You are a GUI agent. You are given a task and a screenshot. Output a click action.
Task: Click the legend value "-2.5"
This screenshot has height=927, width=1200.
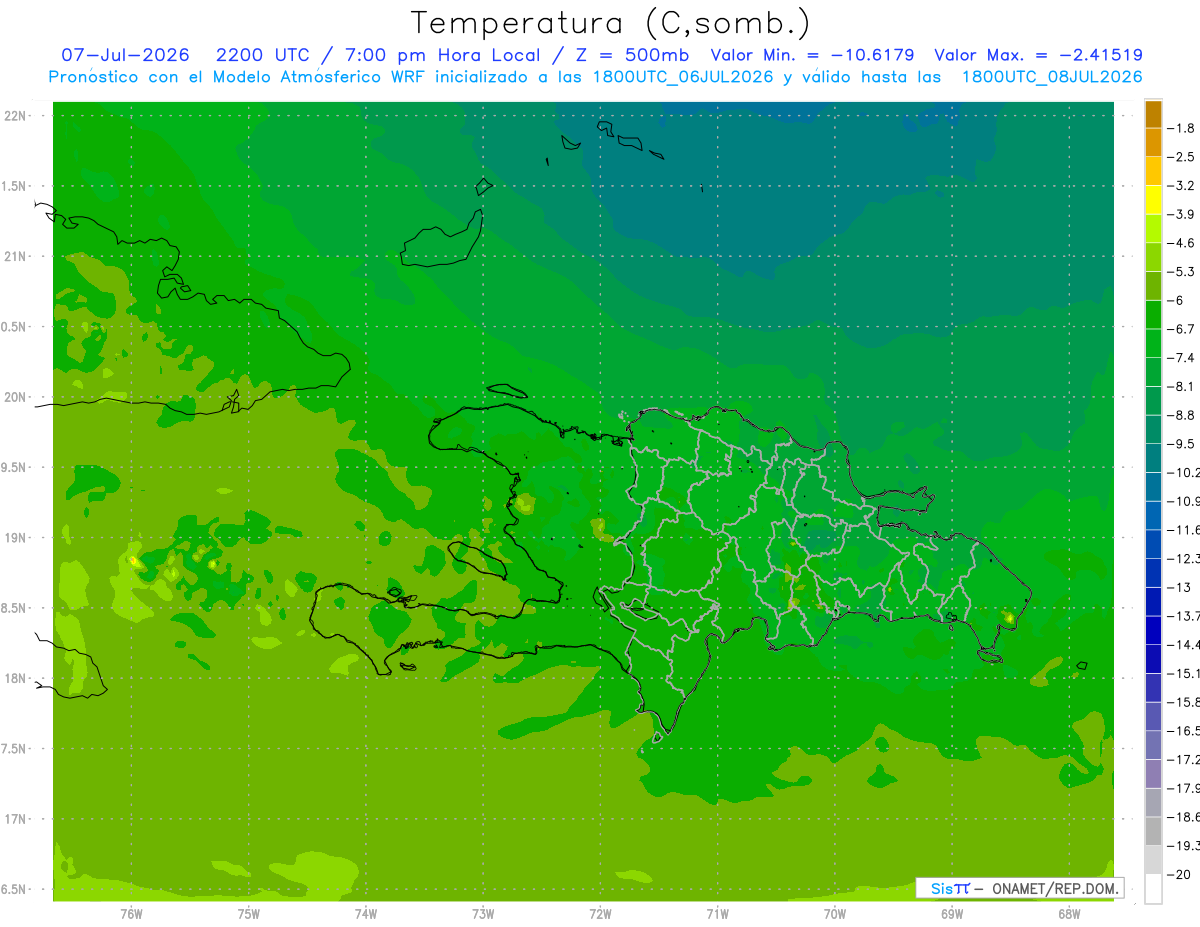point(1181,157)
